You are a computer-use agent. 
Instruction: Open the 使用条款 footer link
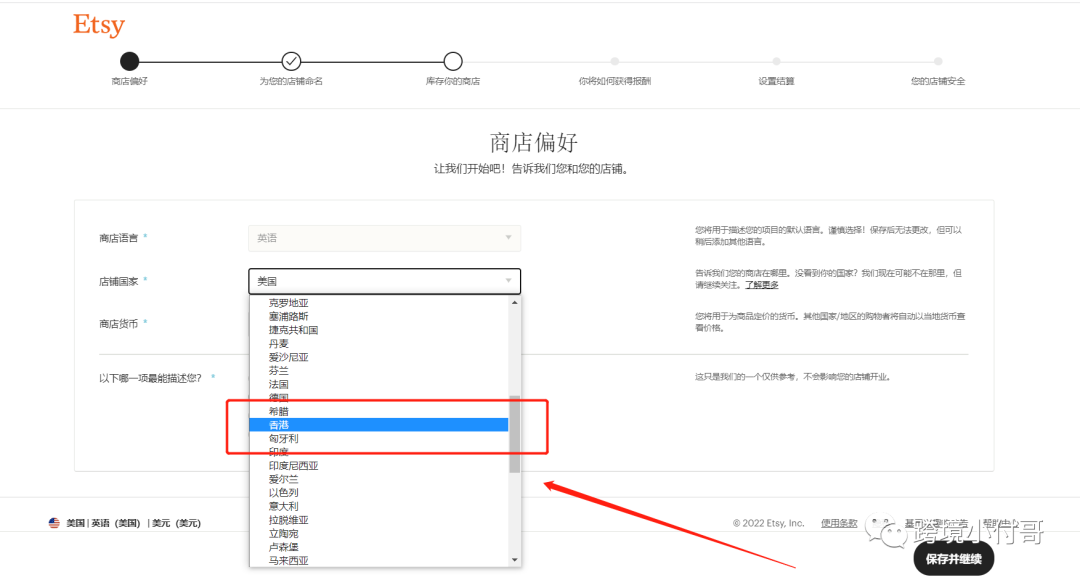click(x=839, y=524)
